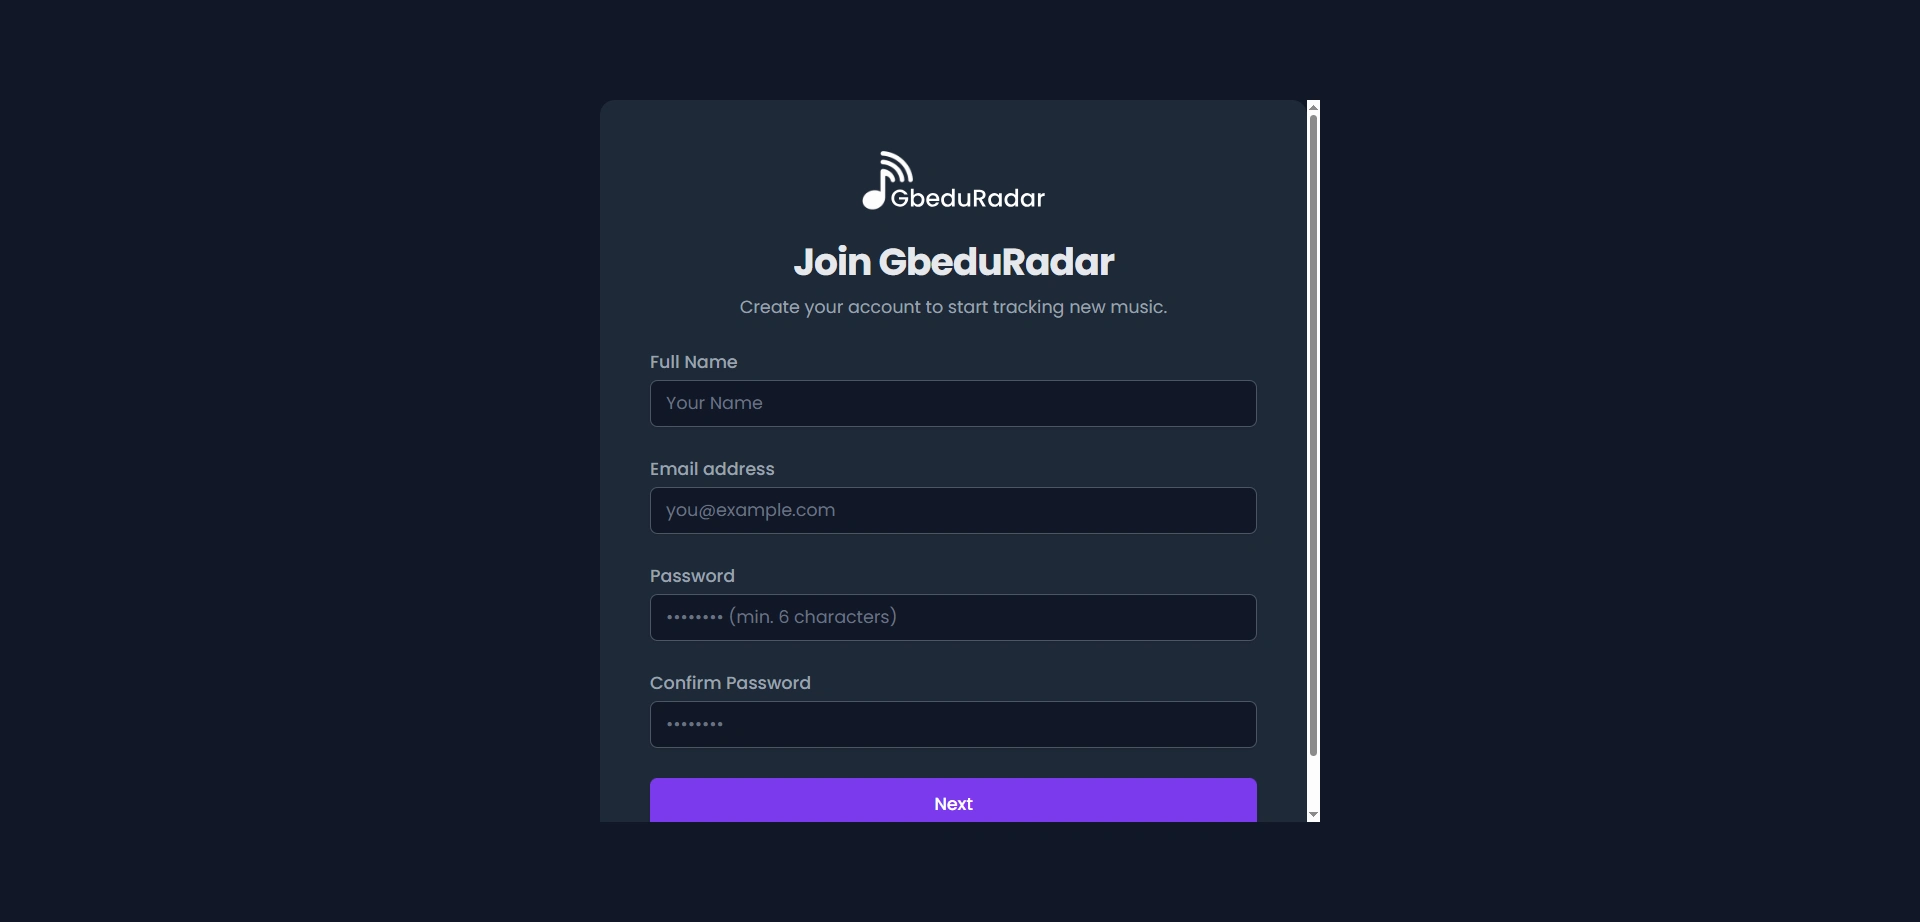
Task: Select the you@example.com email field
Action: [953, 511]
